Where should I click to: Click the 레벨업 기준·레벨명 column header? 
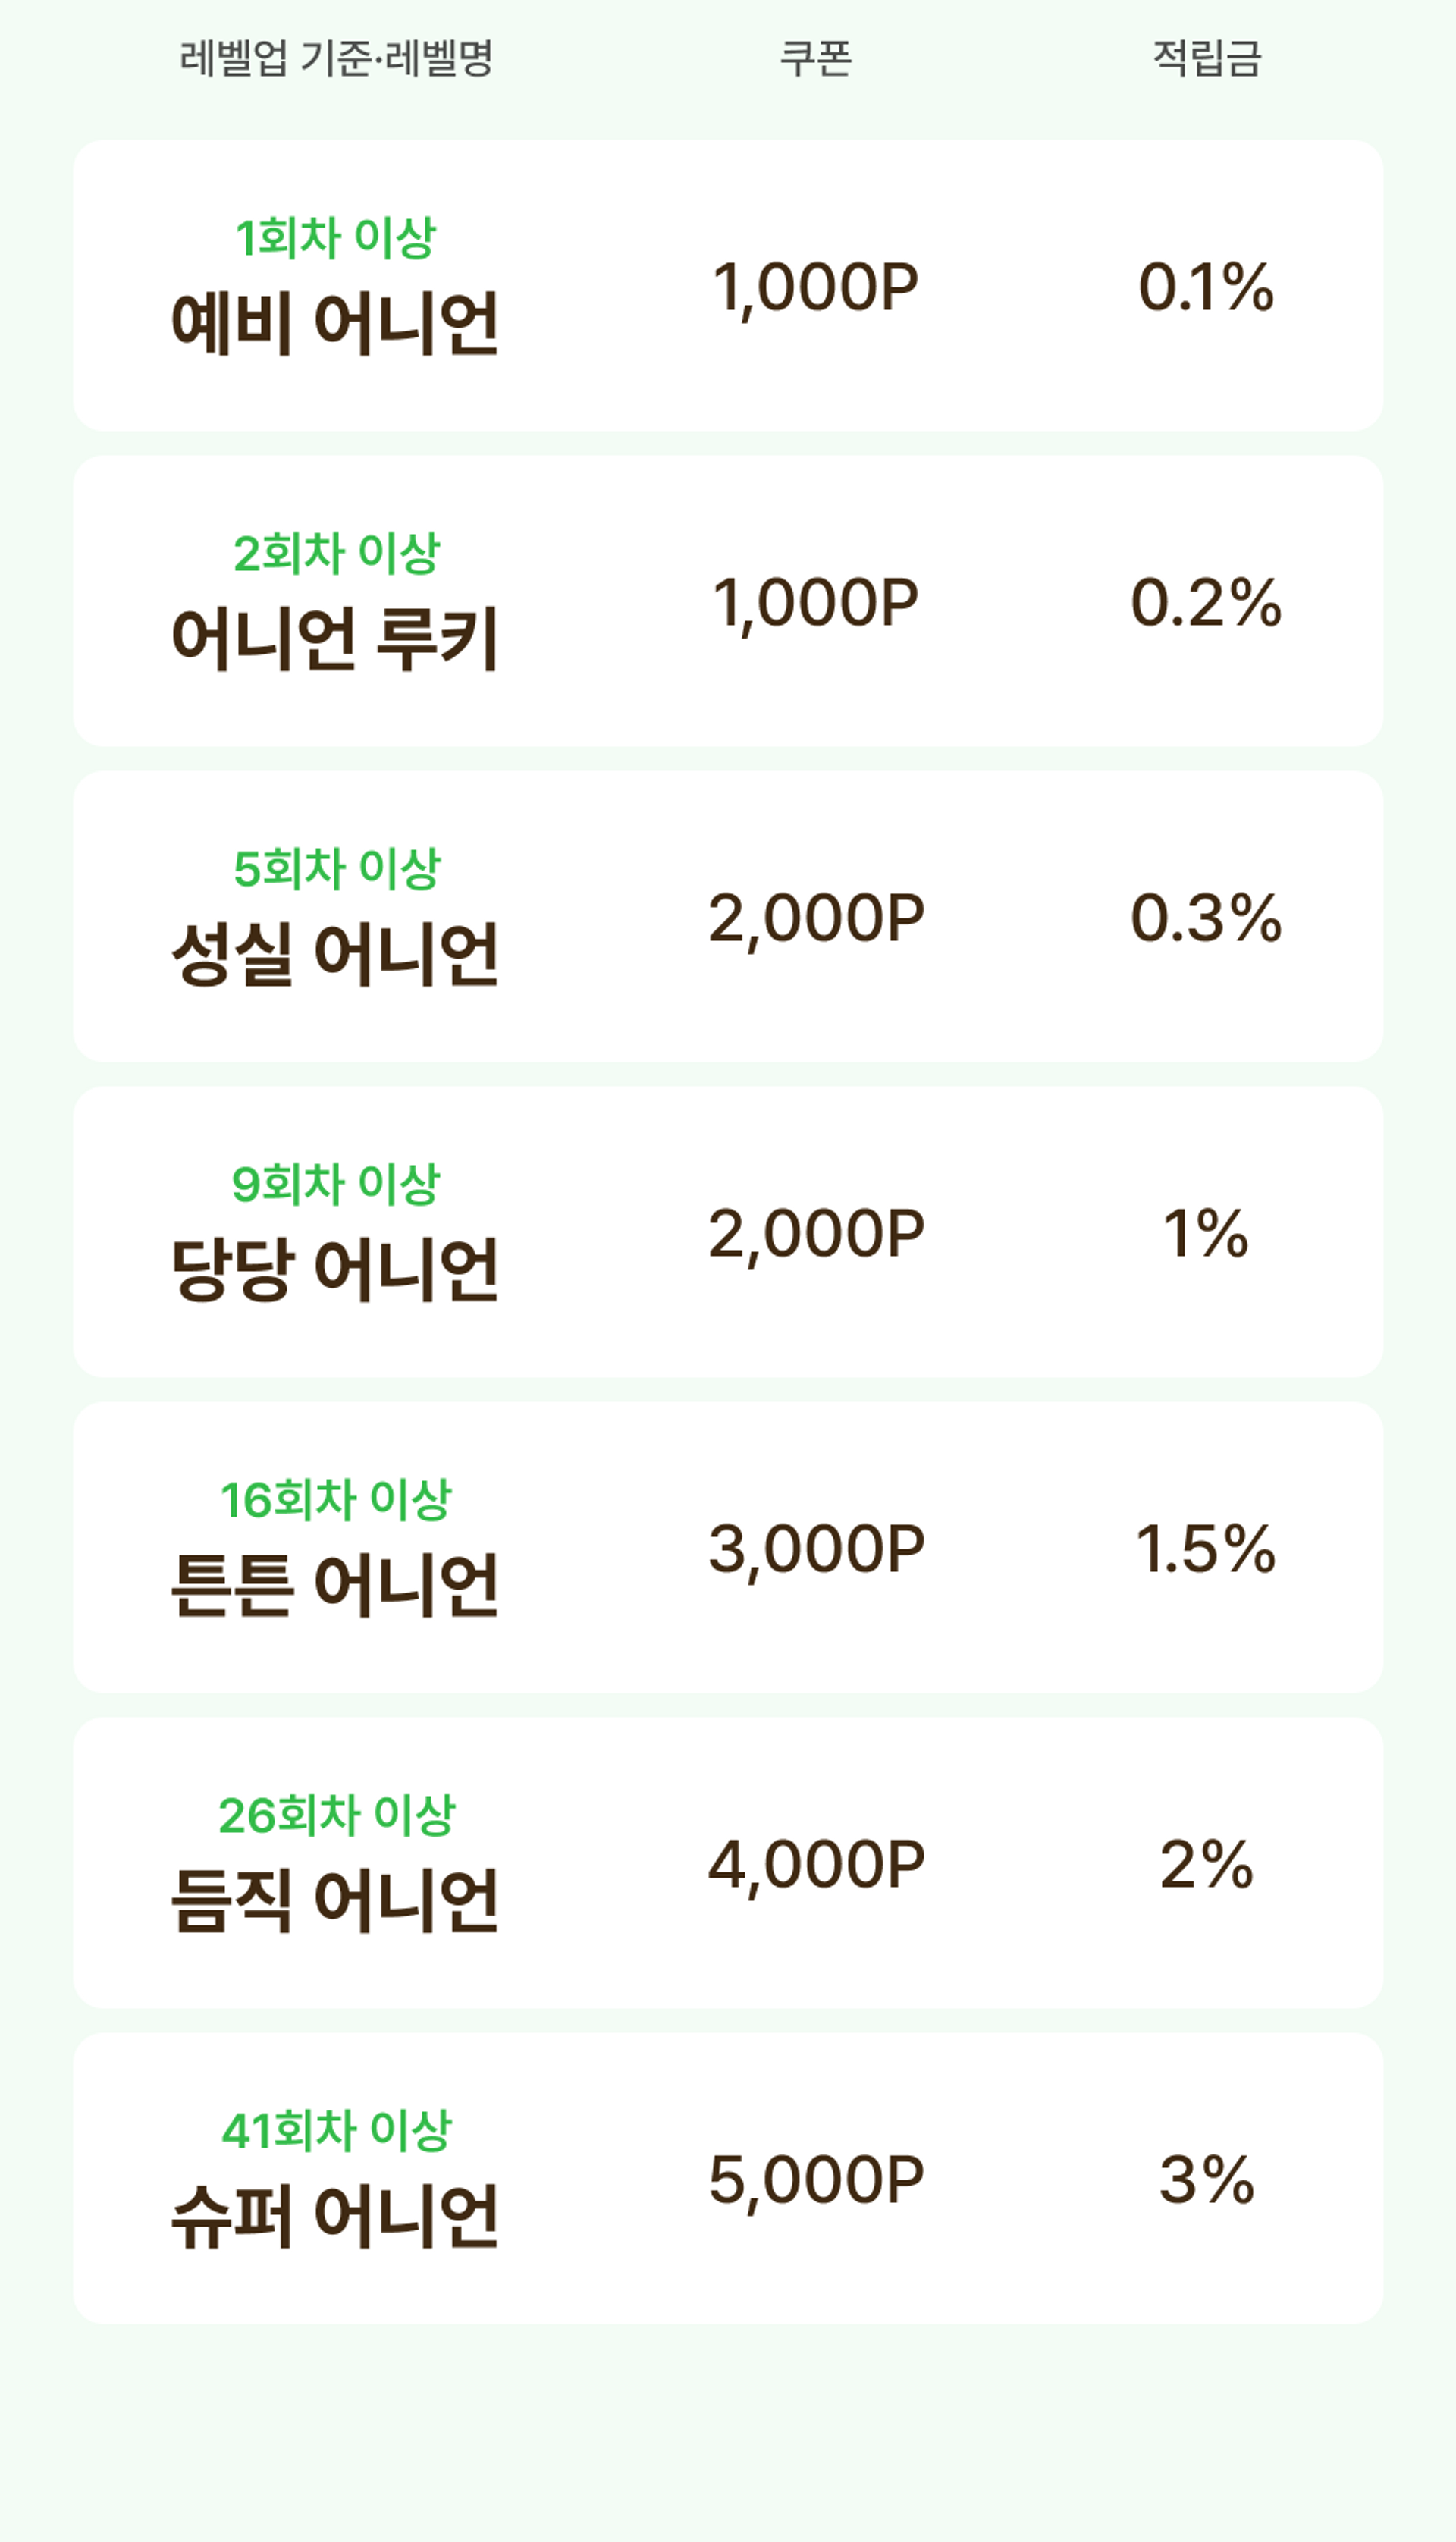336,58
